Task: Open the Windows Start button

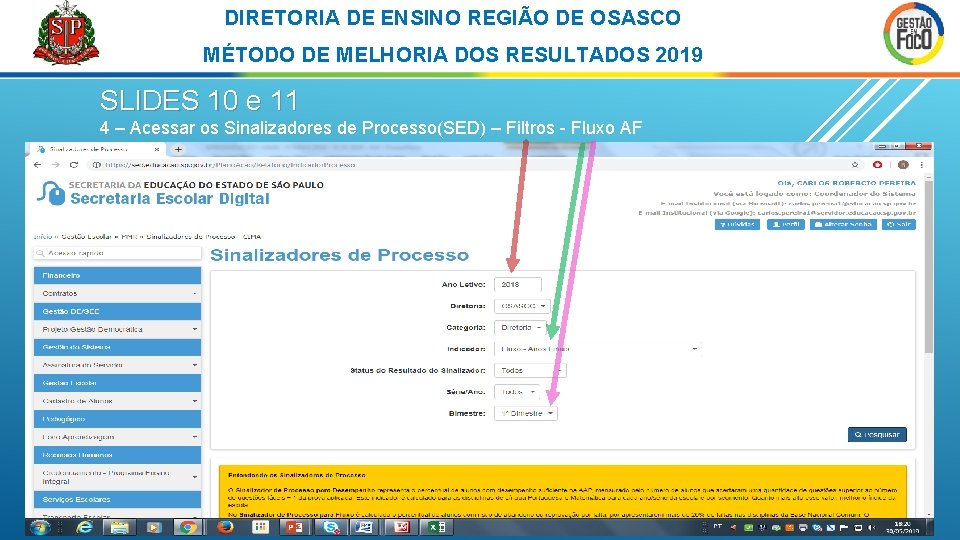Action: coord(40,527)
